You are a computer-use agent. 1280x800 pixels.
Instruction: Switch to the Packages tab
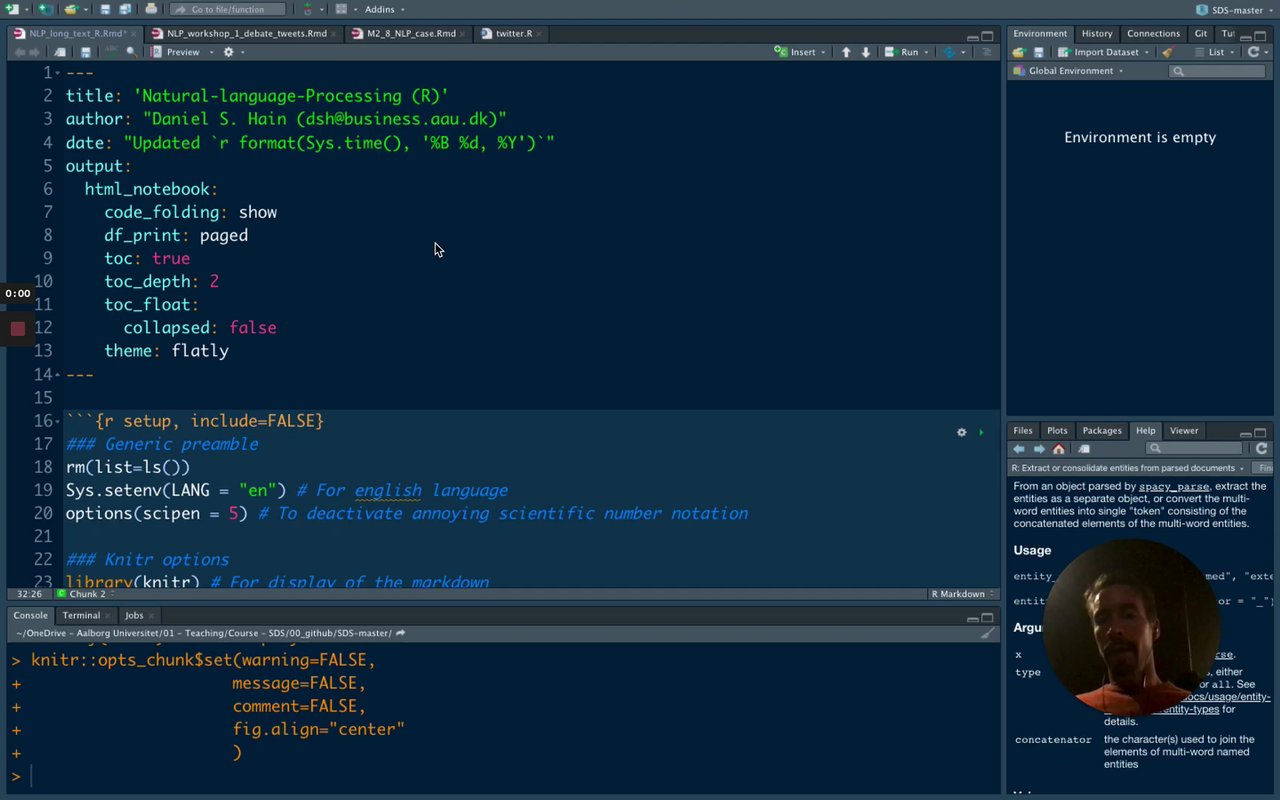pos(1102,431)
